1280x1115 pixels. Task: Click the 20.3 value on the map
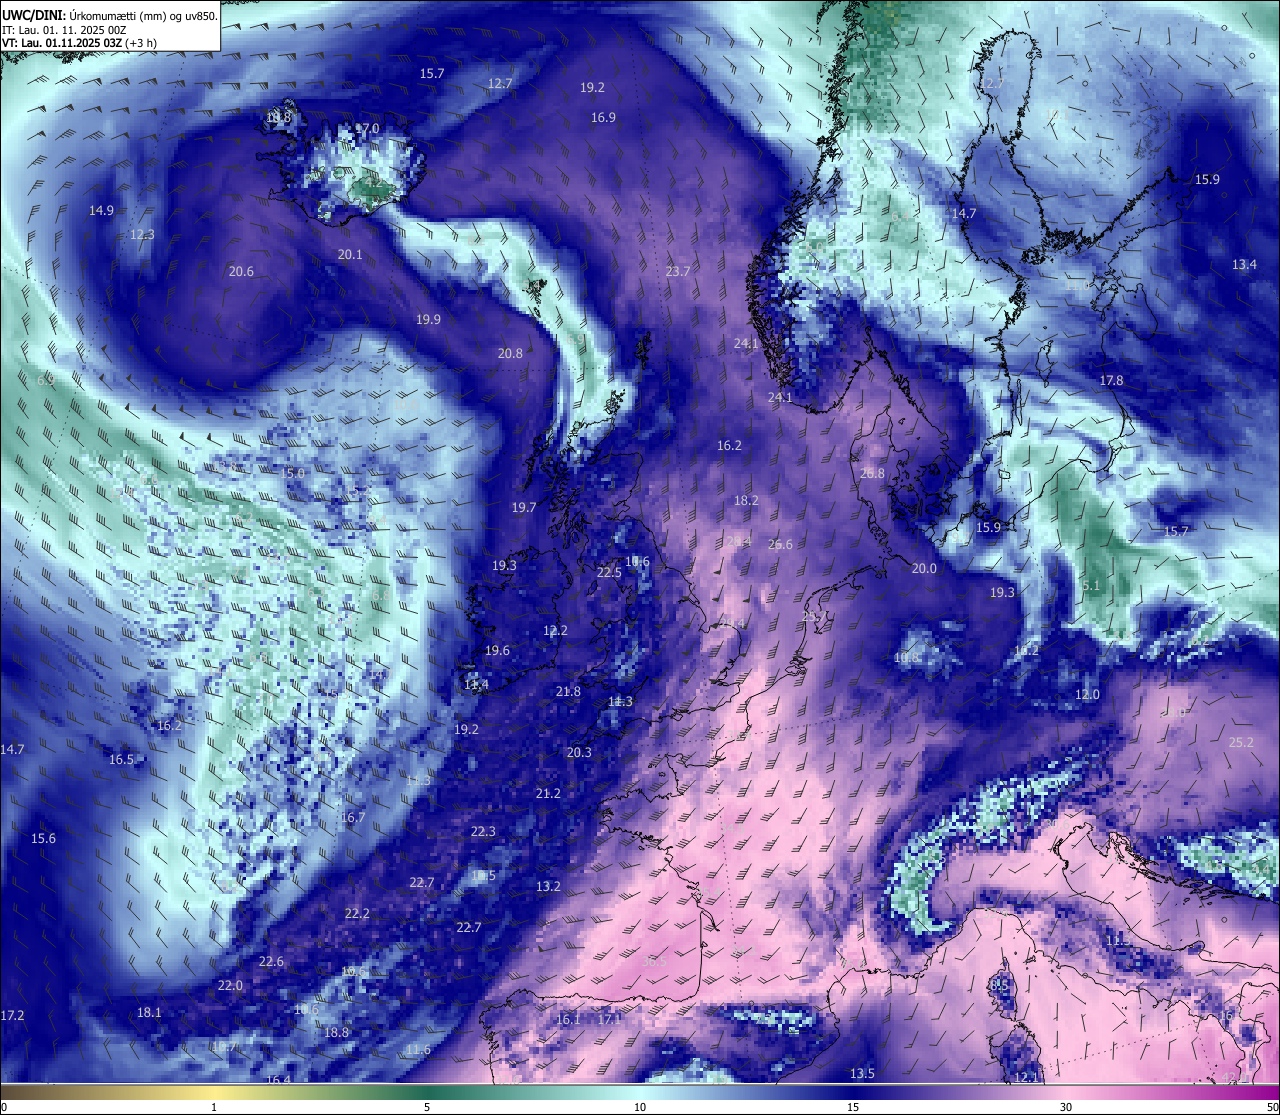(579, 752)
